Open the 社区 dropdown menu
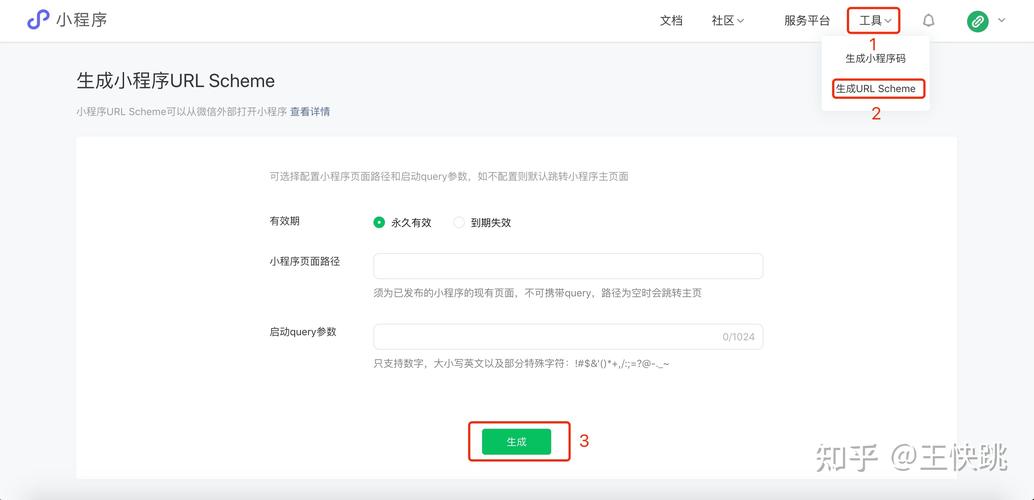Image resolution: width=1034 pixels, height=500 pixels. pos(727,20)
